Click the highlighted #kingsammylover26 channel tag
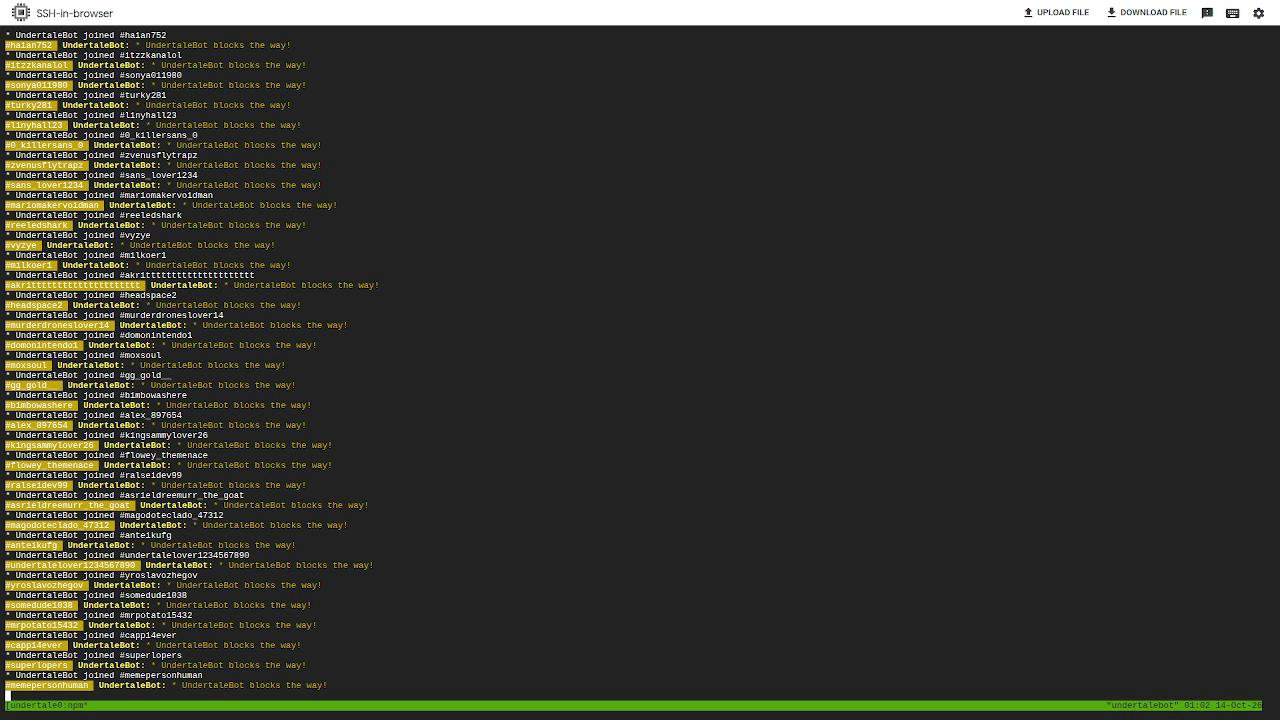The width and height of the screenshot is (1280, 720). click(51, 445)
